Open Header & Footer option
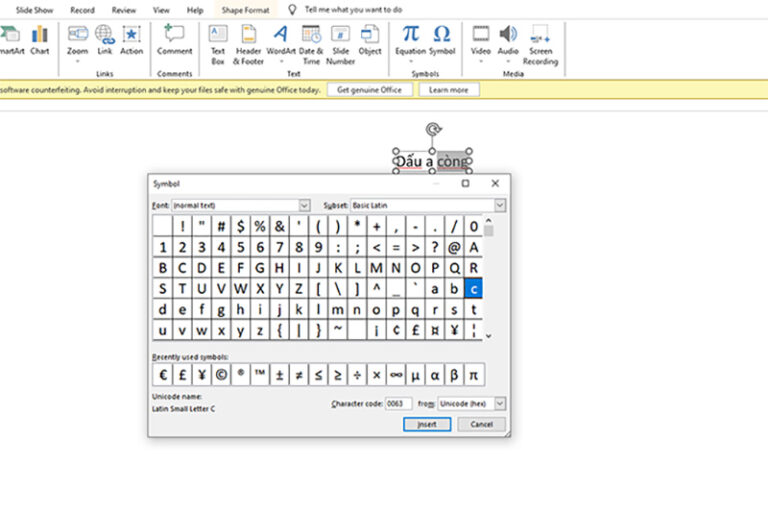The image size is (768, 512). (248, 44)
